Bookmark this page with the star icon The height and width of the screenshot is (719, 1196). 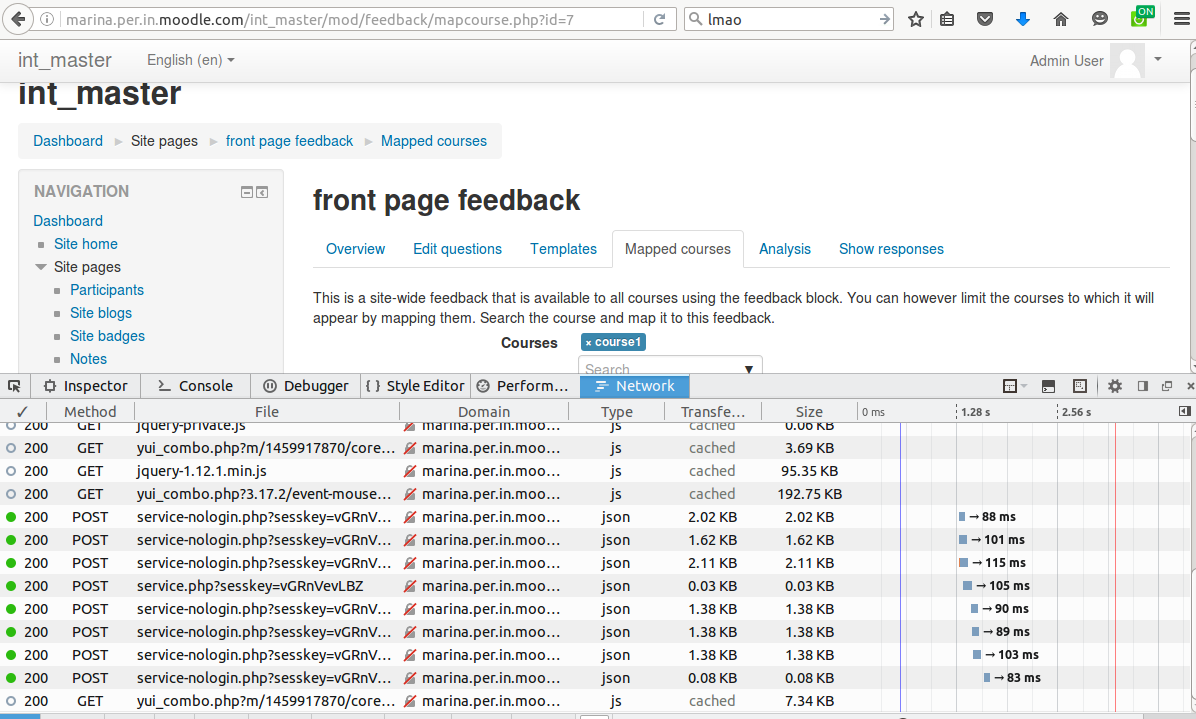pyautogui.click(x=916, y=19)
